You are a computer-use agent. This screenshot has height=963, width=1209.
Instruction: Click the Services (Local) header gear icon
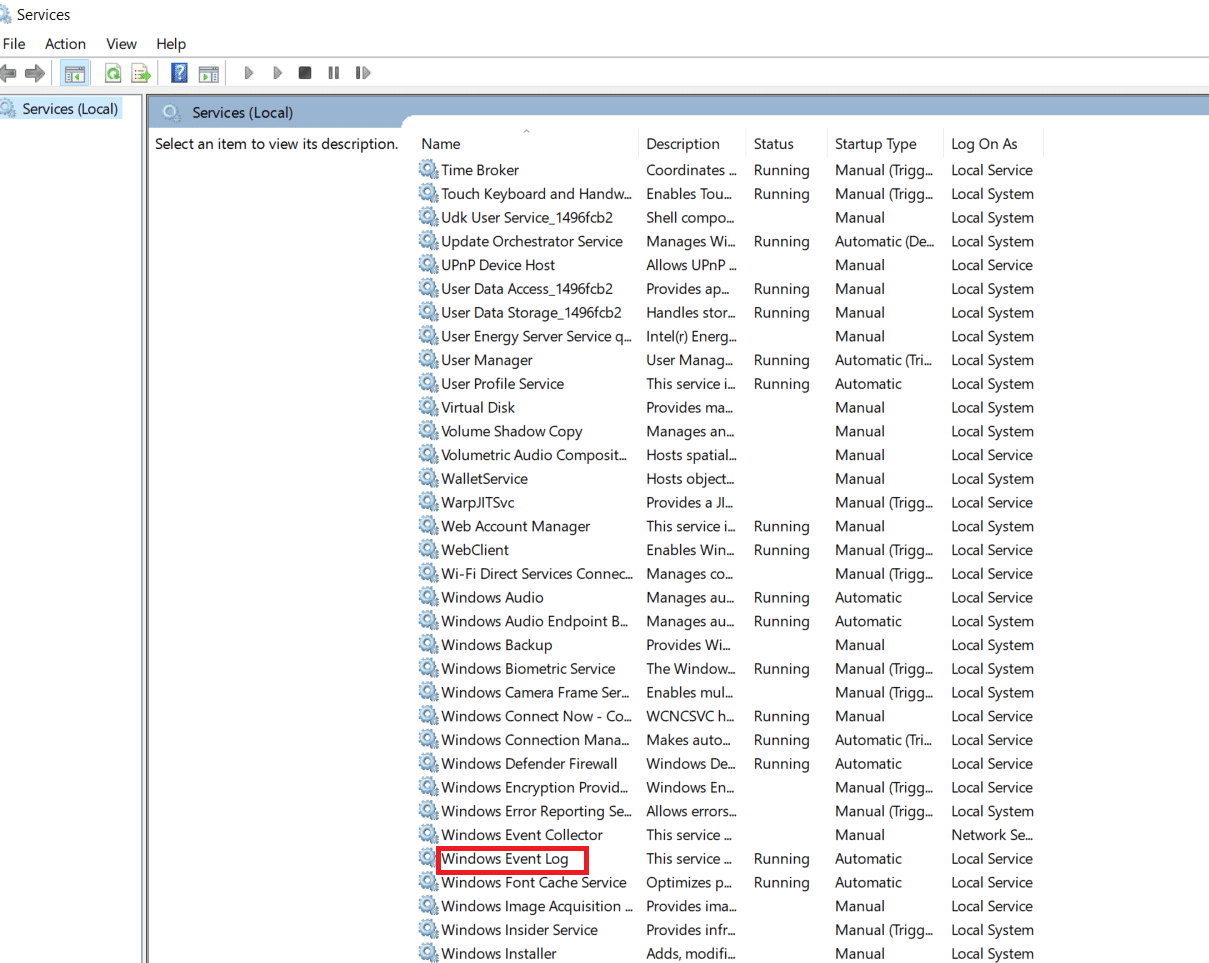(171, 112)
